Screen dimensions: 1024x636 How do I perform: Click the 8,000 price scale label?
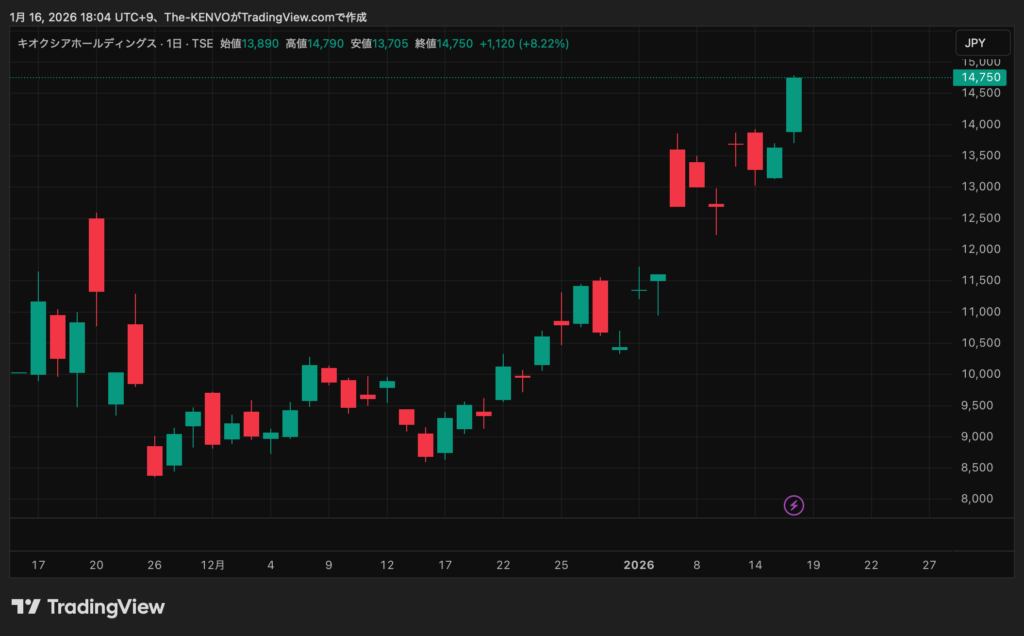coord(984,499)
